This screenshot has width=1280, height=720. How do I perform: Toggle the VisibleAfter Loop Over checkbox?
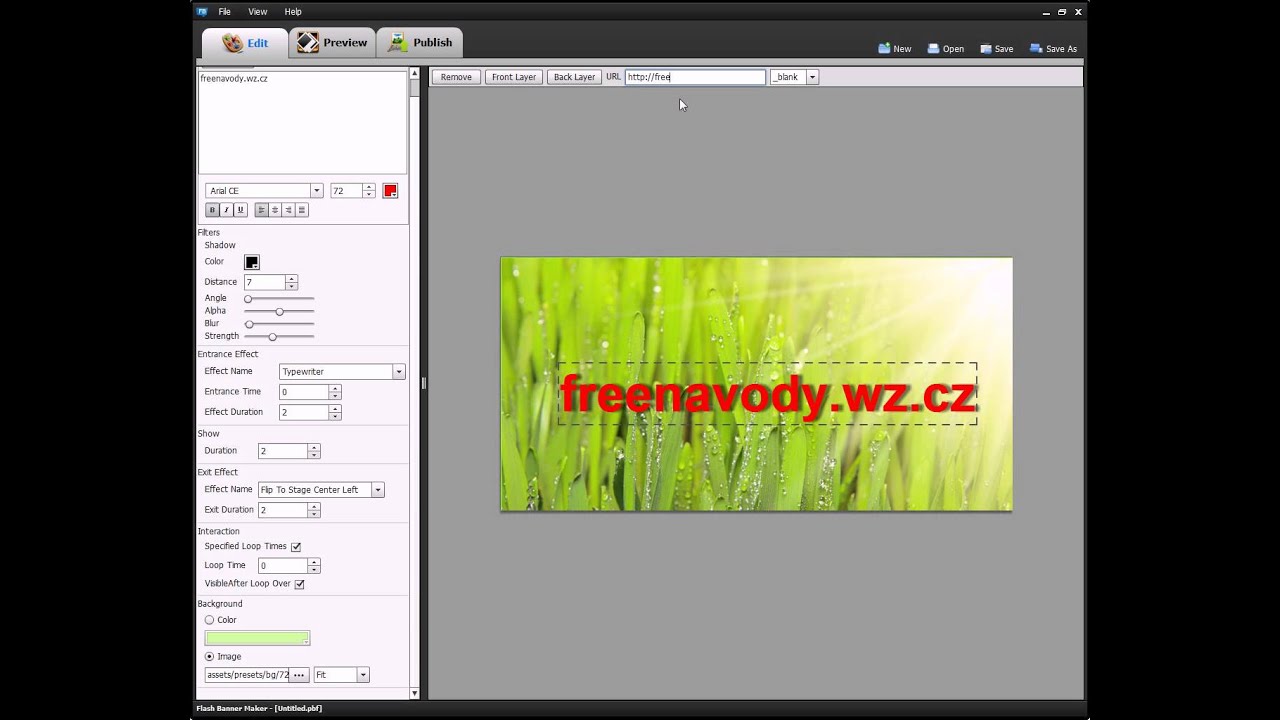299,584
